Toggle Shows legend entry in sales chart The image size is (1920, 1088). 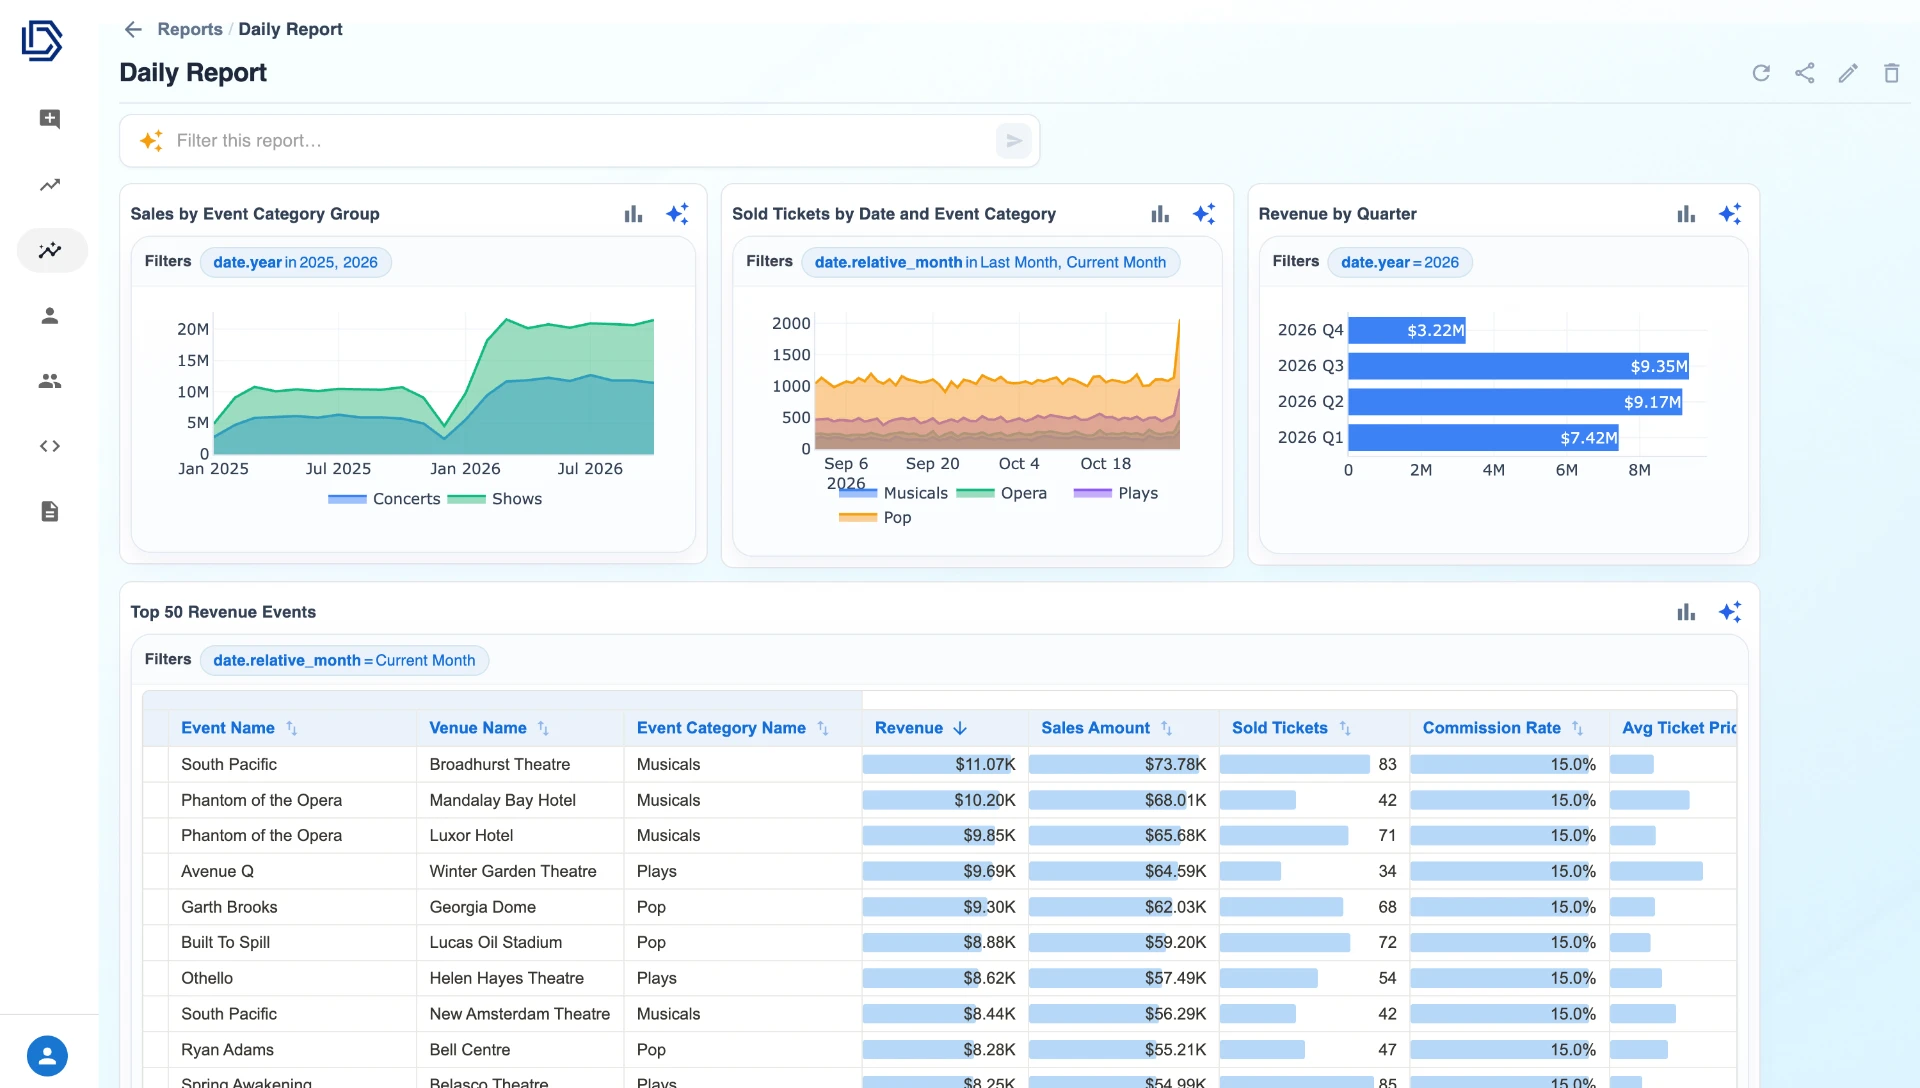(495, 499)
